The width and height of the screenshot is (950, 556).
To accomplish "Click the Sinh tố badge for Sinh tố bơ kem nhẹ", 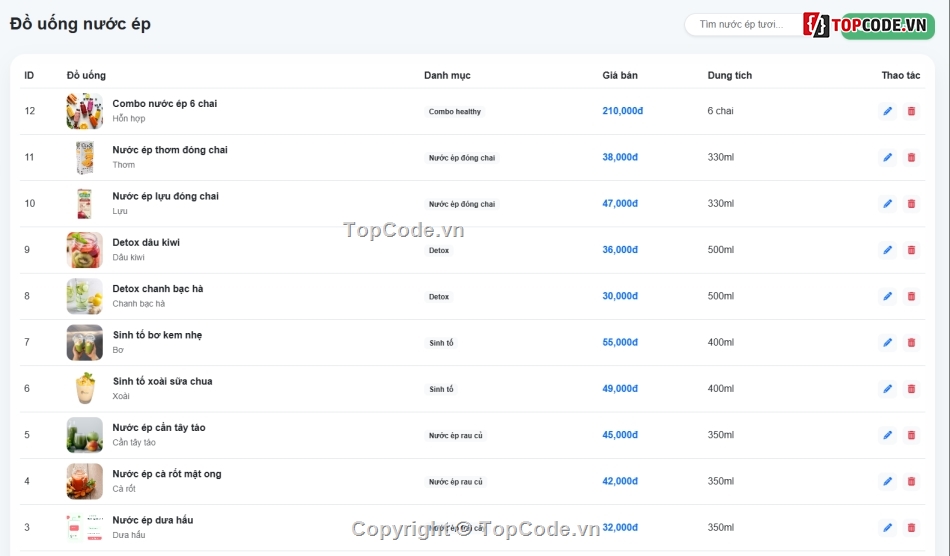I will click(441, 343).
